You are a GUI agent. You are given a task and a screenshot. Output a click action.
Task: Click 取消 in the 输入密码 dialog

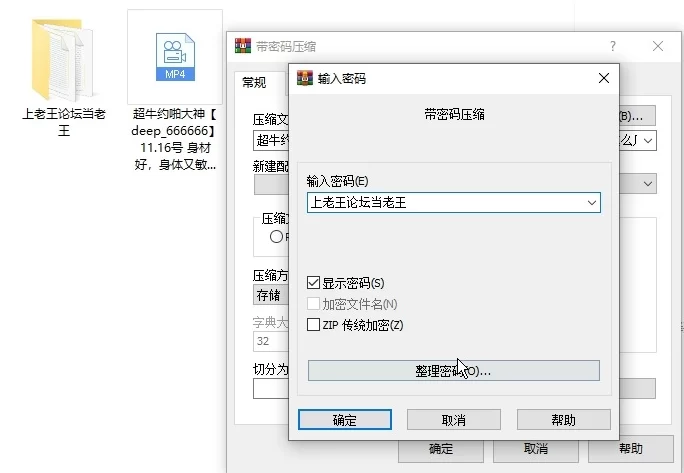point(454,420)
